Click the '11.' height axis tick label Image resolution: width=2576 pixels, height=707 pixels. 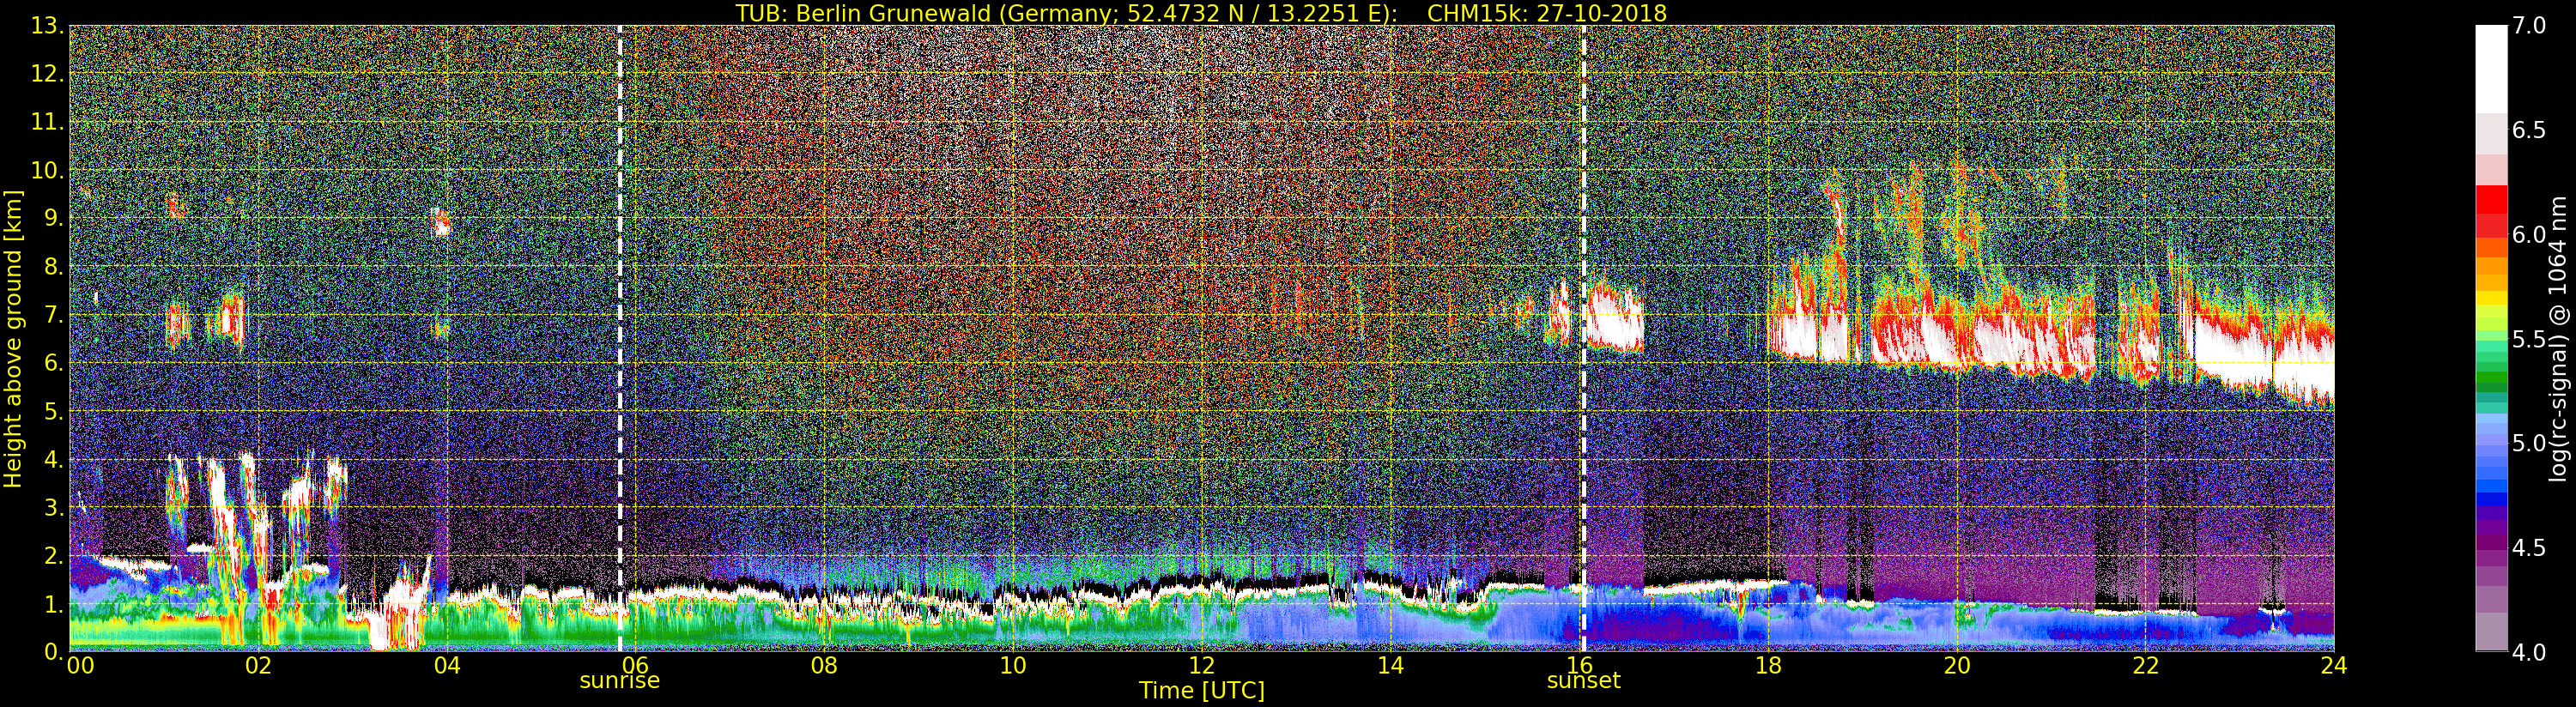tap(47, 122)
